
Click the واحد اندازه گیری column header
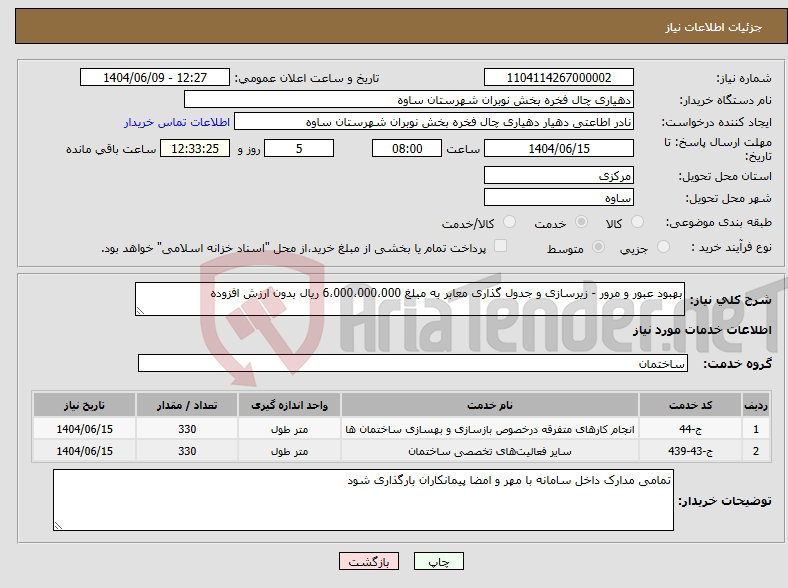pos(289,405)
